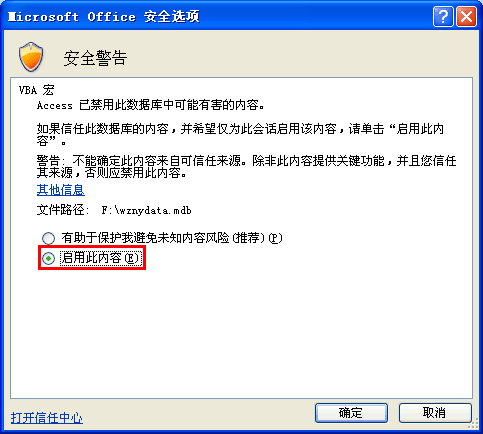Click the 取消 button
The width and height of the screenshot is (483, 434).
pos(435,413)
